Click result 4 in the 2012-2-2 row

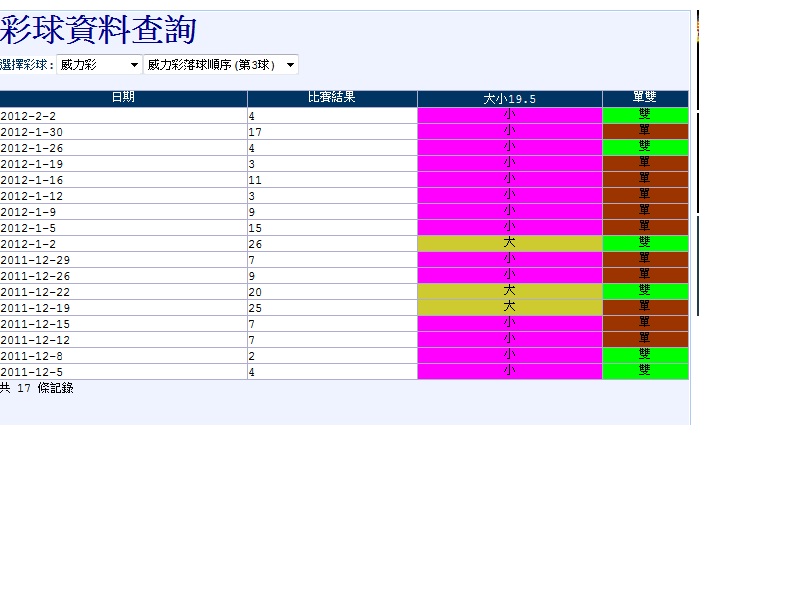click(x=332, y=116)
